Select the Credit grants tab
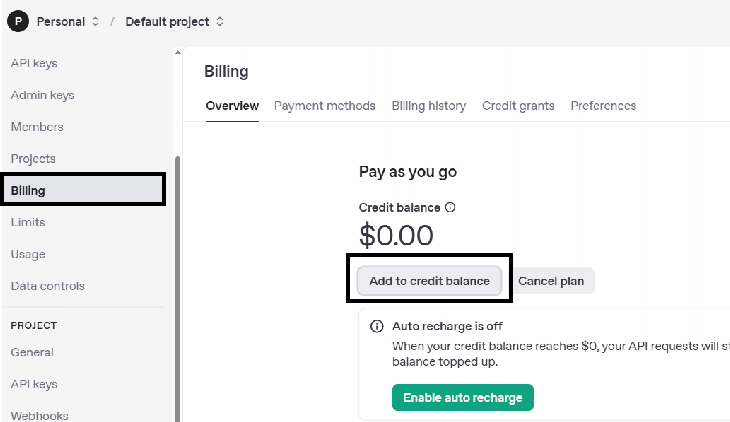This screenshot has width=730, height=422. 518,106
